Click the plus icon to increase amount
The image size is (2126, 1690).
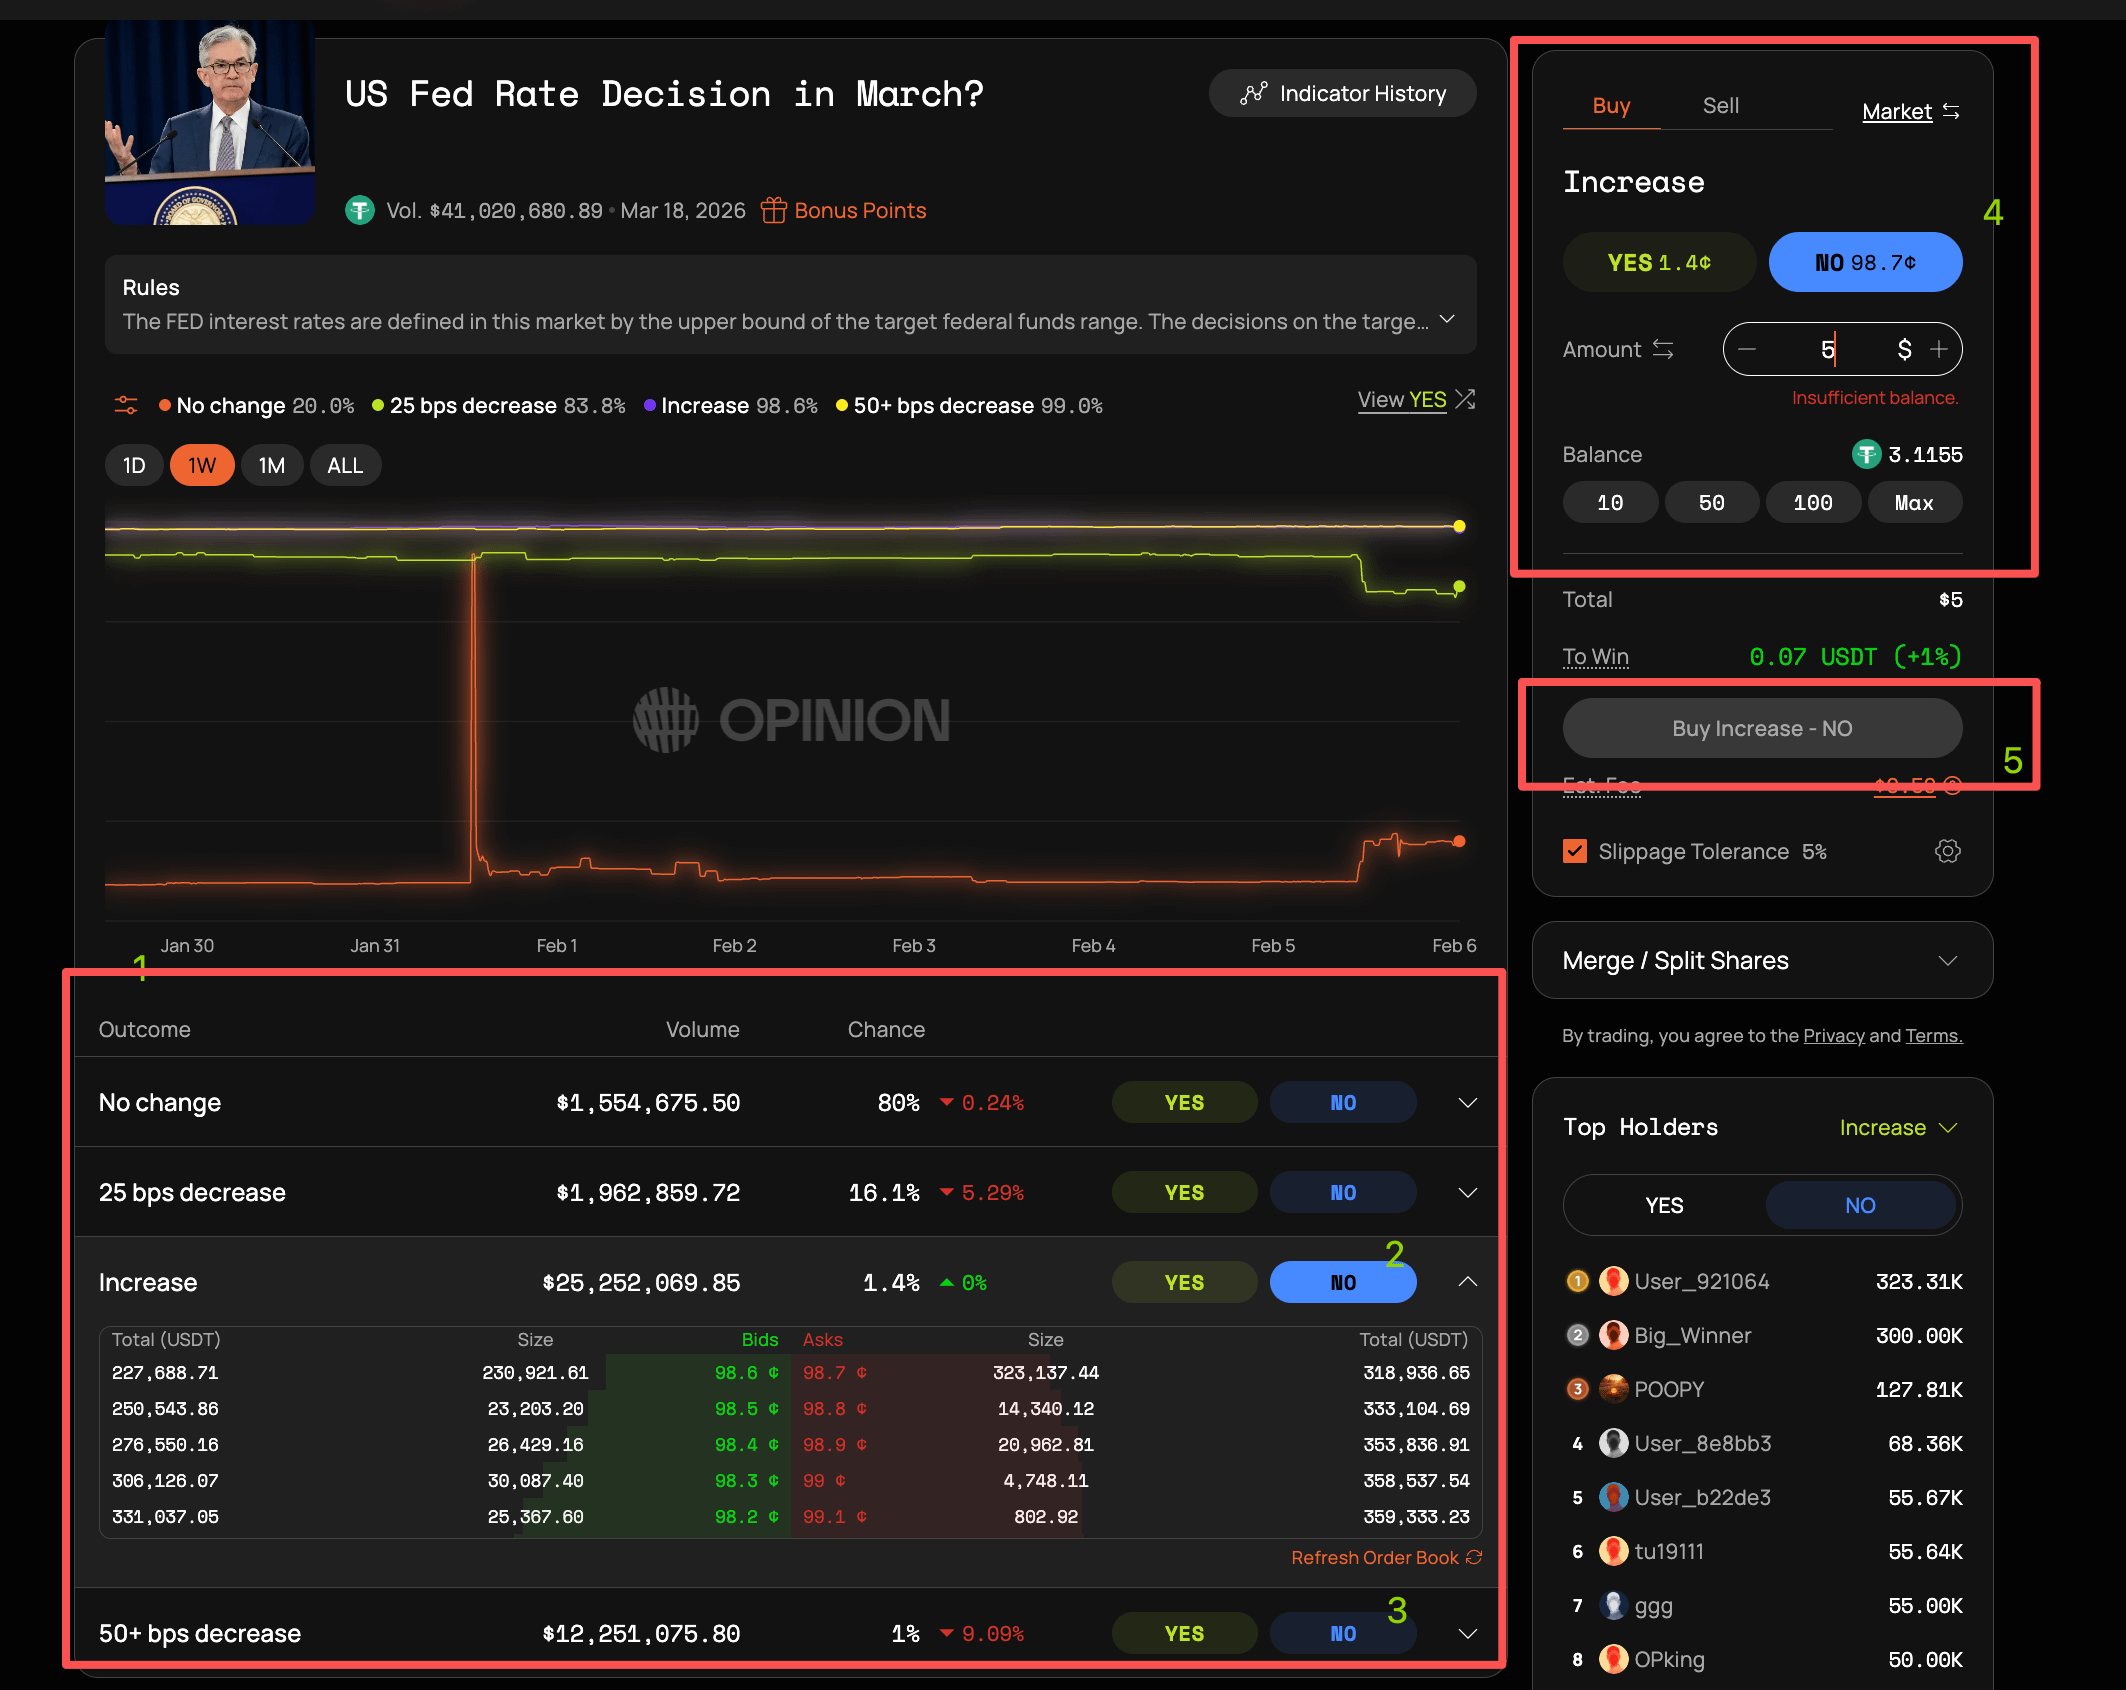point(1939,349)
